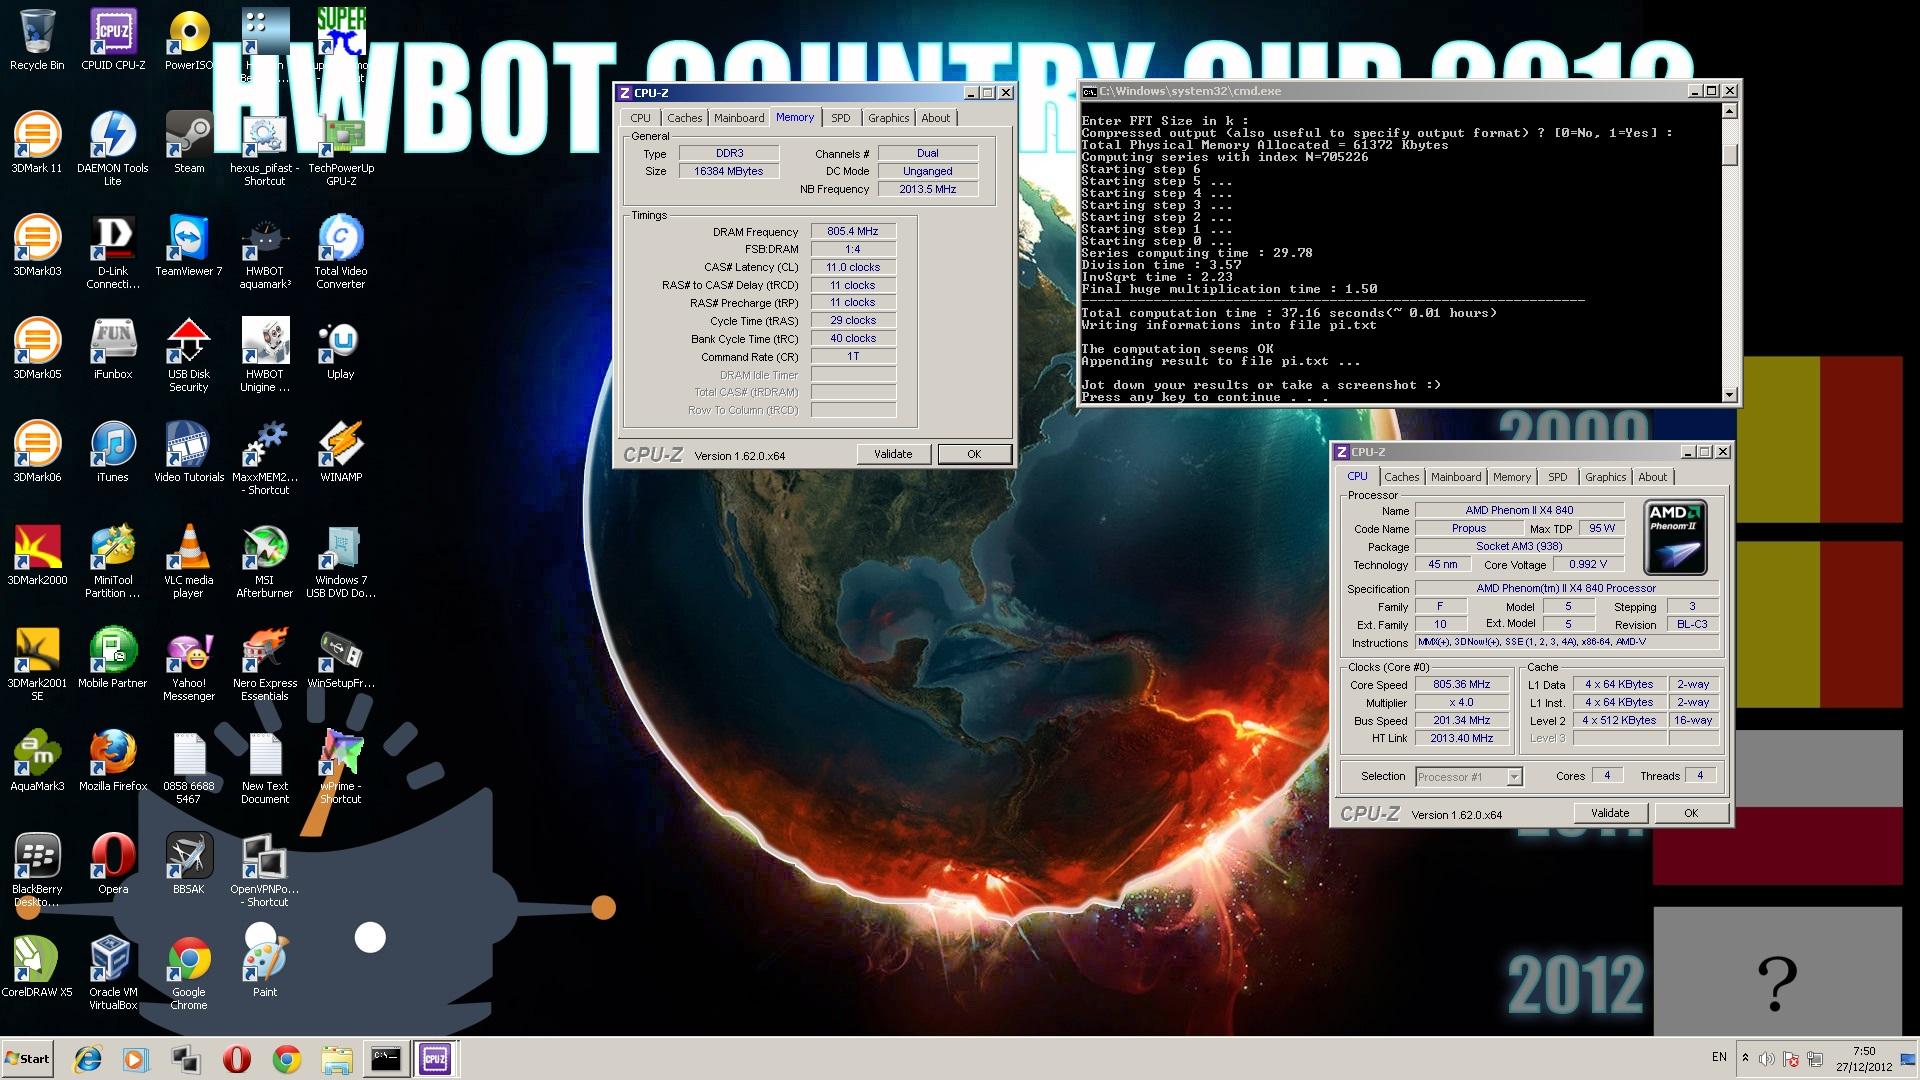
Task: Open the TeamViewer 7 shortcut
Action: pos(189,246)
